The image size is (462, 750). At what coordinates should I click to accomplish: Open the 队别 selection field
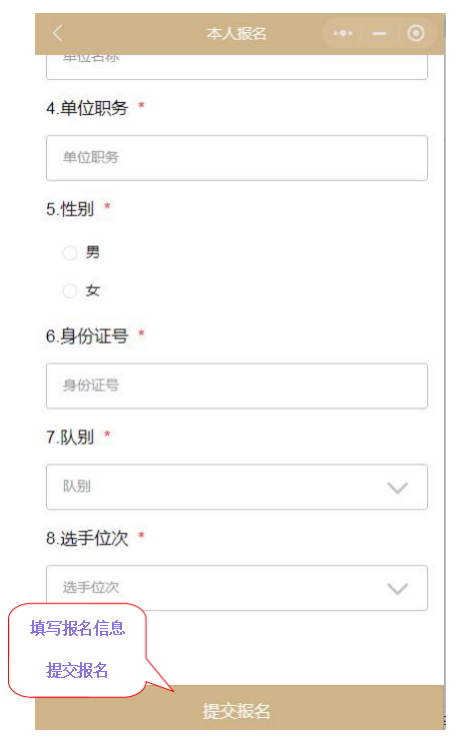(x=237, y=487)
